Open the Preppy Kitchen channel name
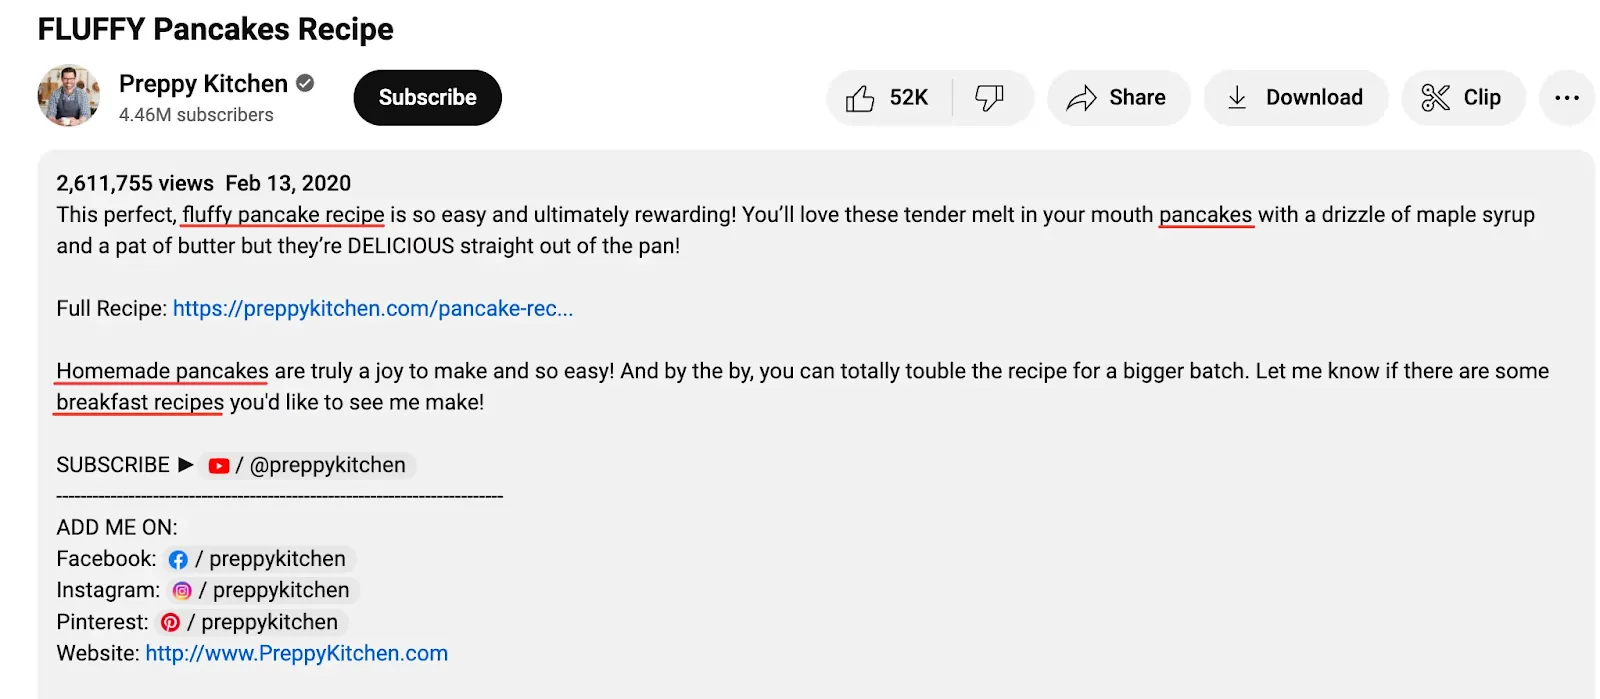 click(203, 84)
